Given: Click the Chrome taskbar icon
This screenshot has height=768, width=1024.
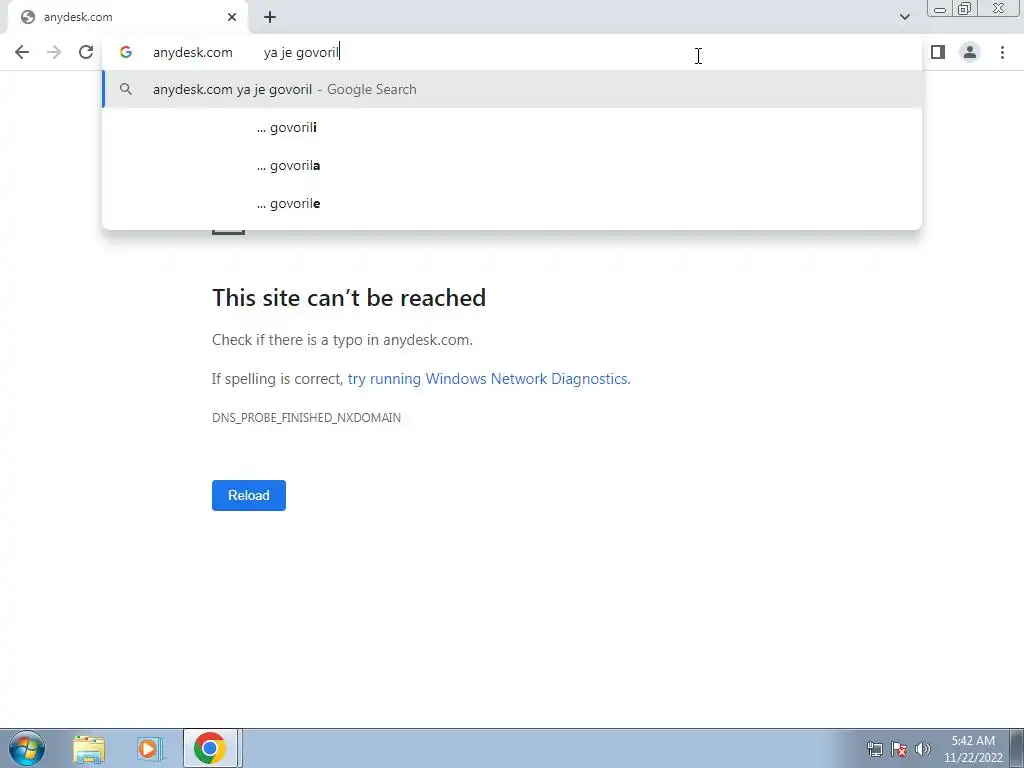Looking at the screenshot, I should coord(210,748).
